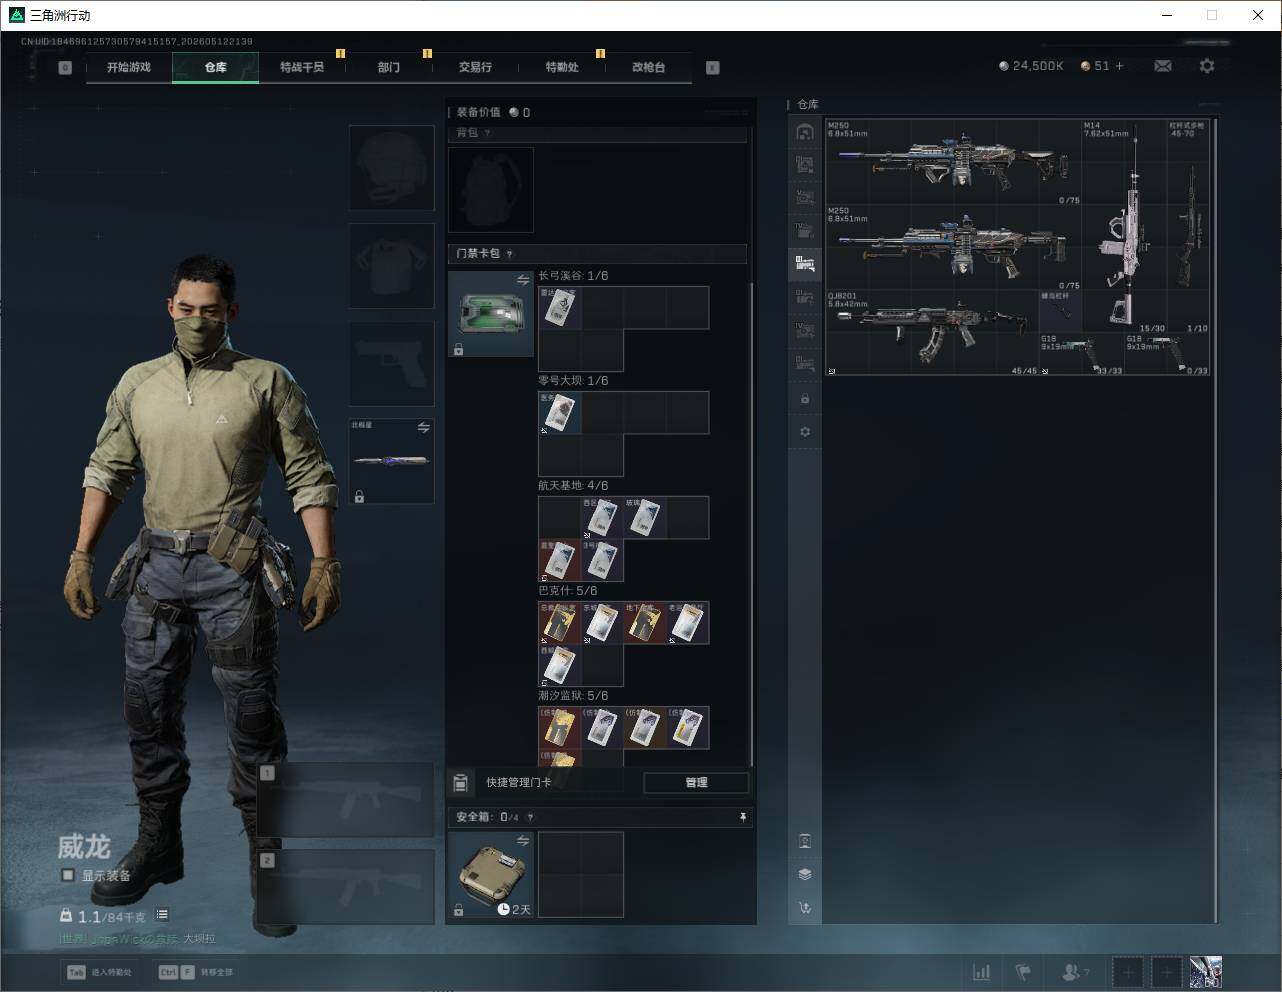
Task: Click the key card under 长弓溪谷
Action: 560,308
